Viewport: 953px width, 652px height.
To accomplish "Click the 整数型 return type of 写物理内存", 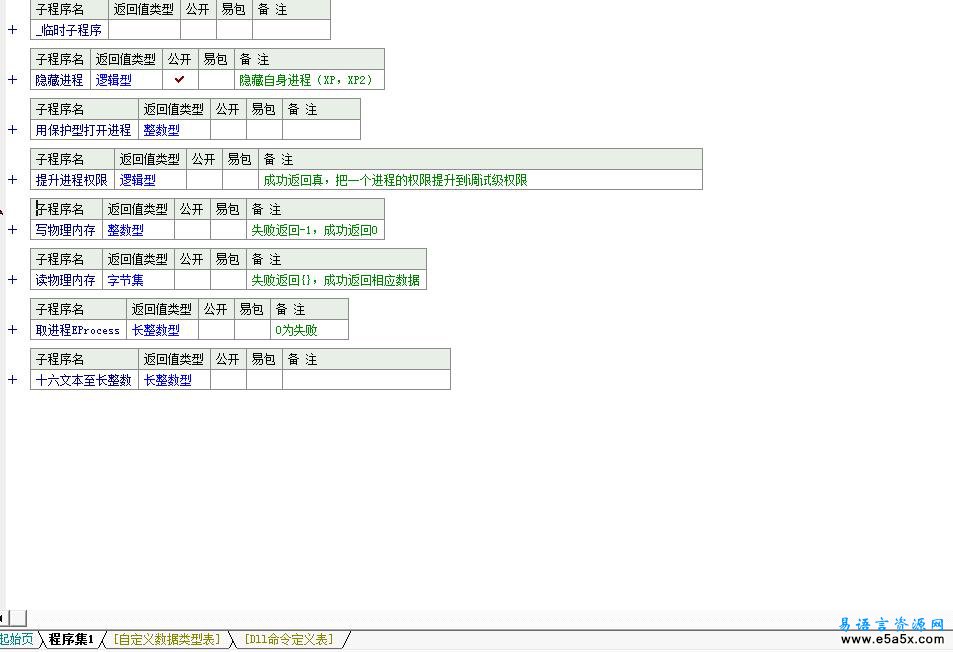I will pyautogui.click(x=139, y=230).
